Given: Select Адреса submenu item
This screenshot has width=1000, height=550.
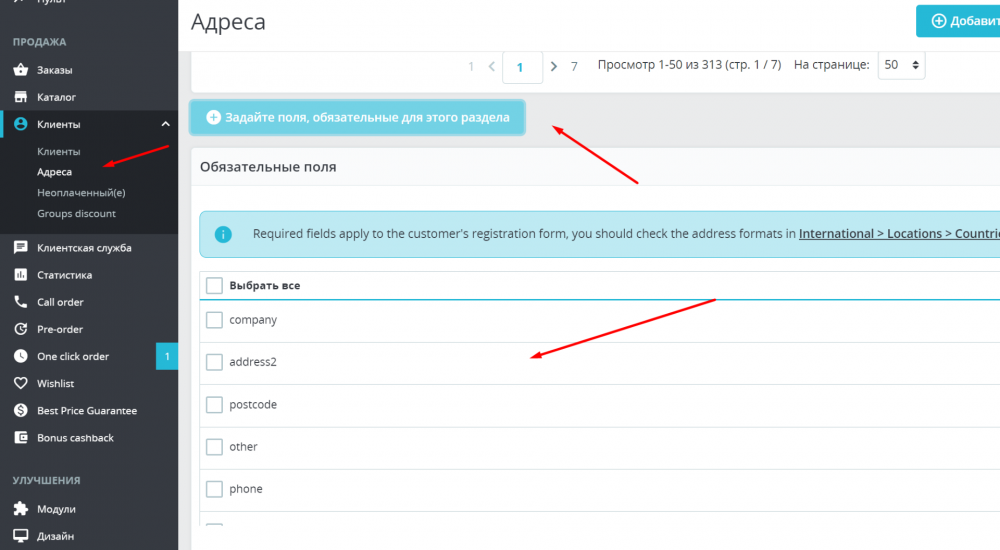Looking at the screenshot, I should [x=54, y=172].
